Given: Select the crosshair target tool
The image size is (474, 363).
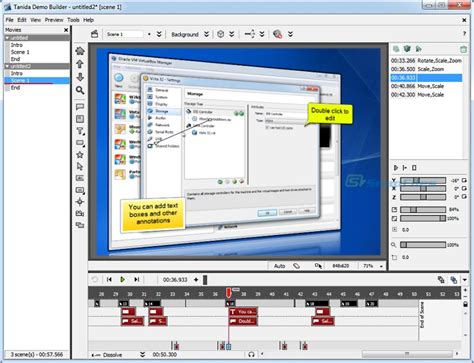Looking at the screenshot, I should (x=80, y=202).
